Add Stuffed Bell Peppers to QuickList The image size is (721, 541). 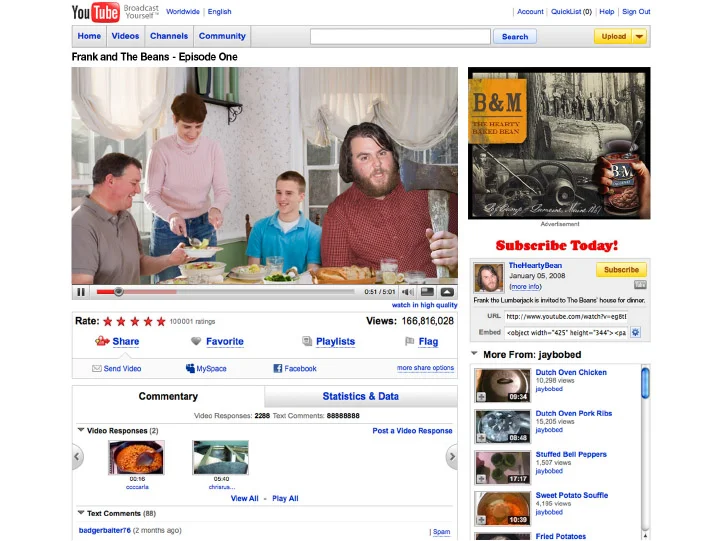point(481,478)
